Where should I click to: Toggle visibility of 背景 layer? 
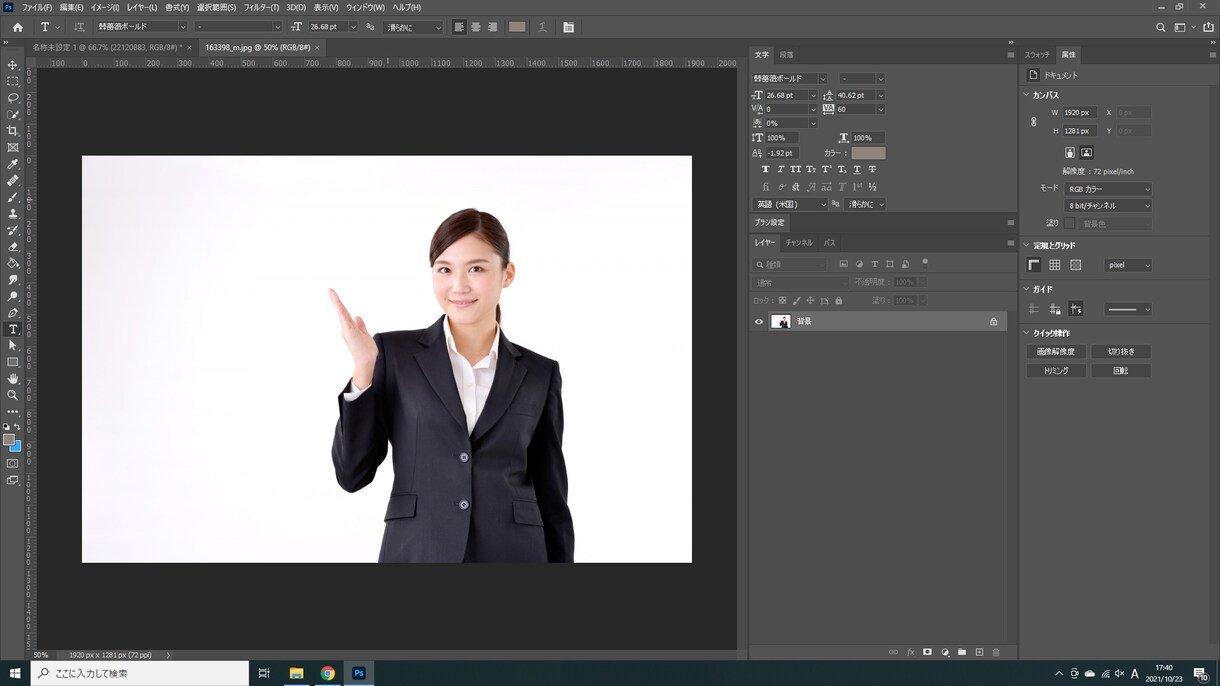point(759,321)
